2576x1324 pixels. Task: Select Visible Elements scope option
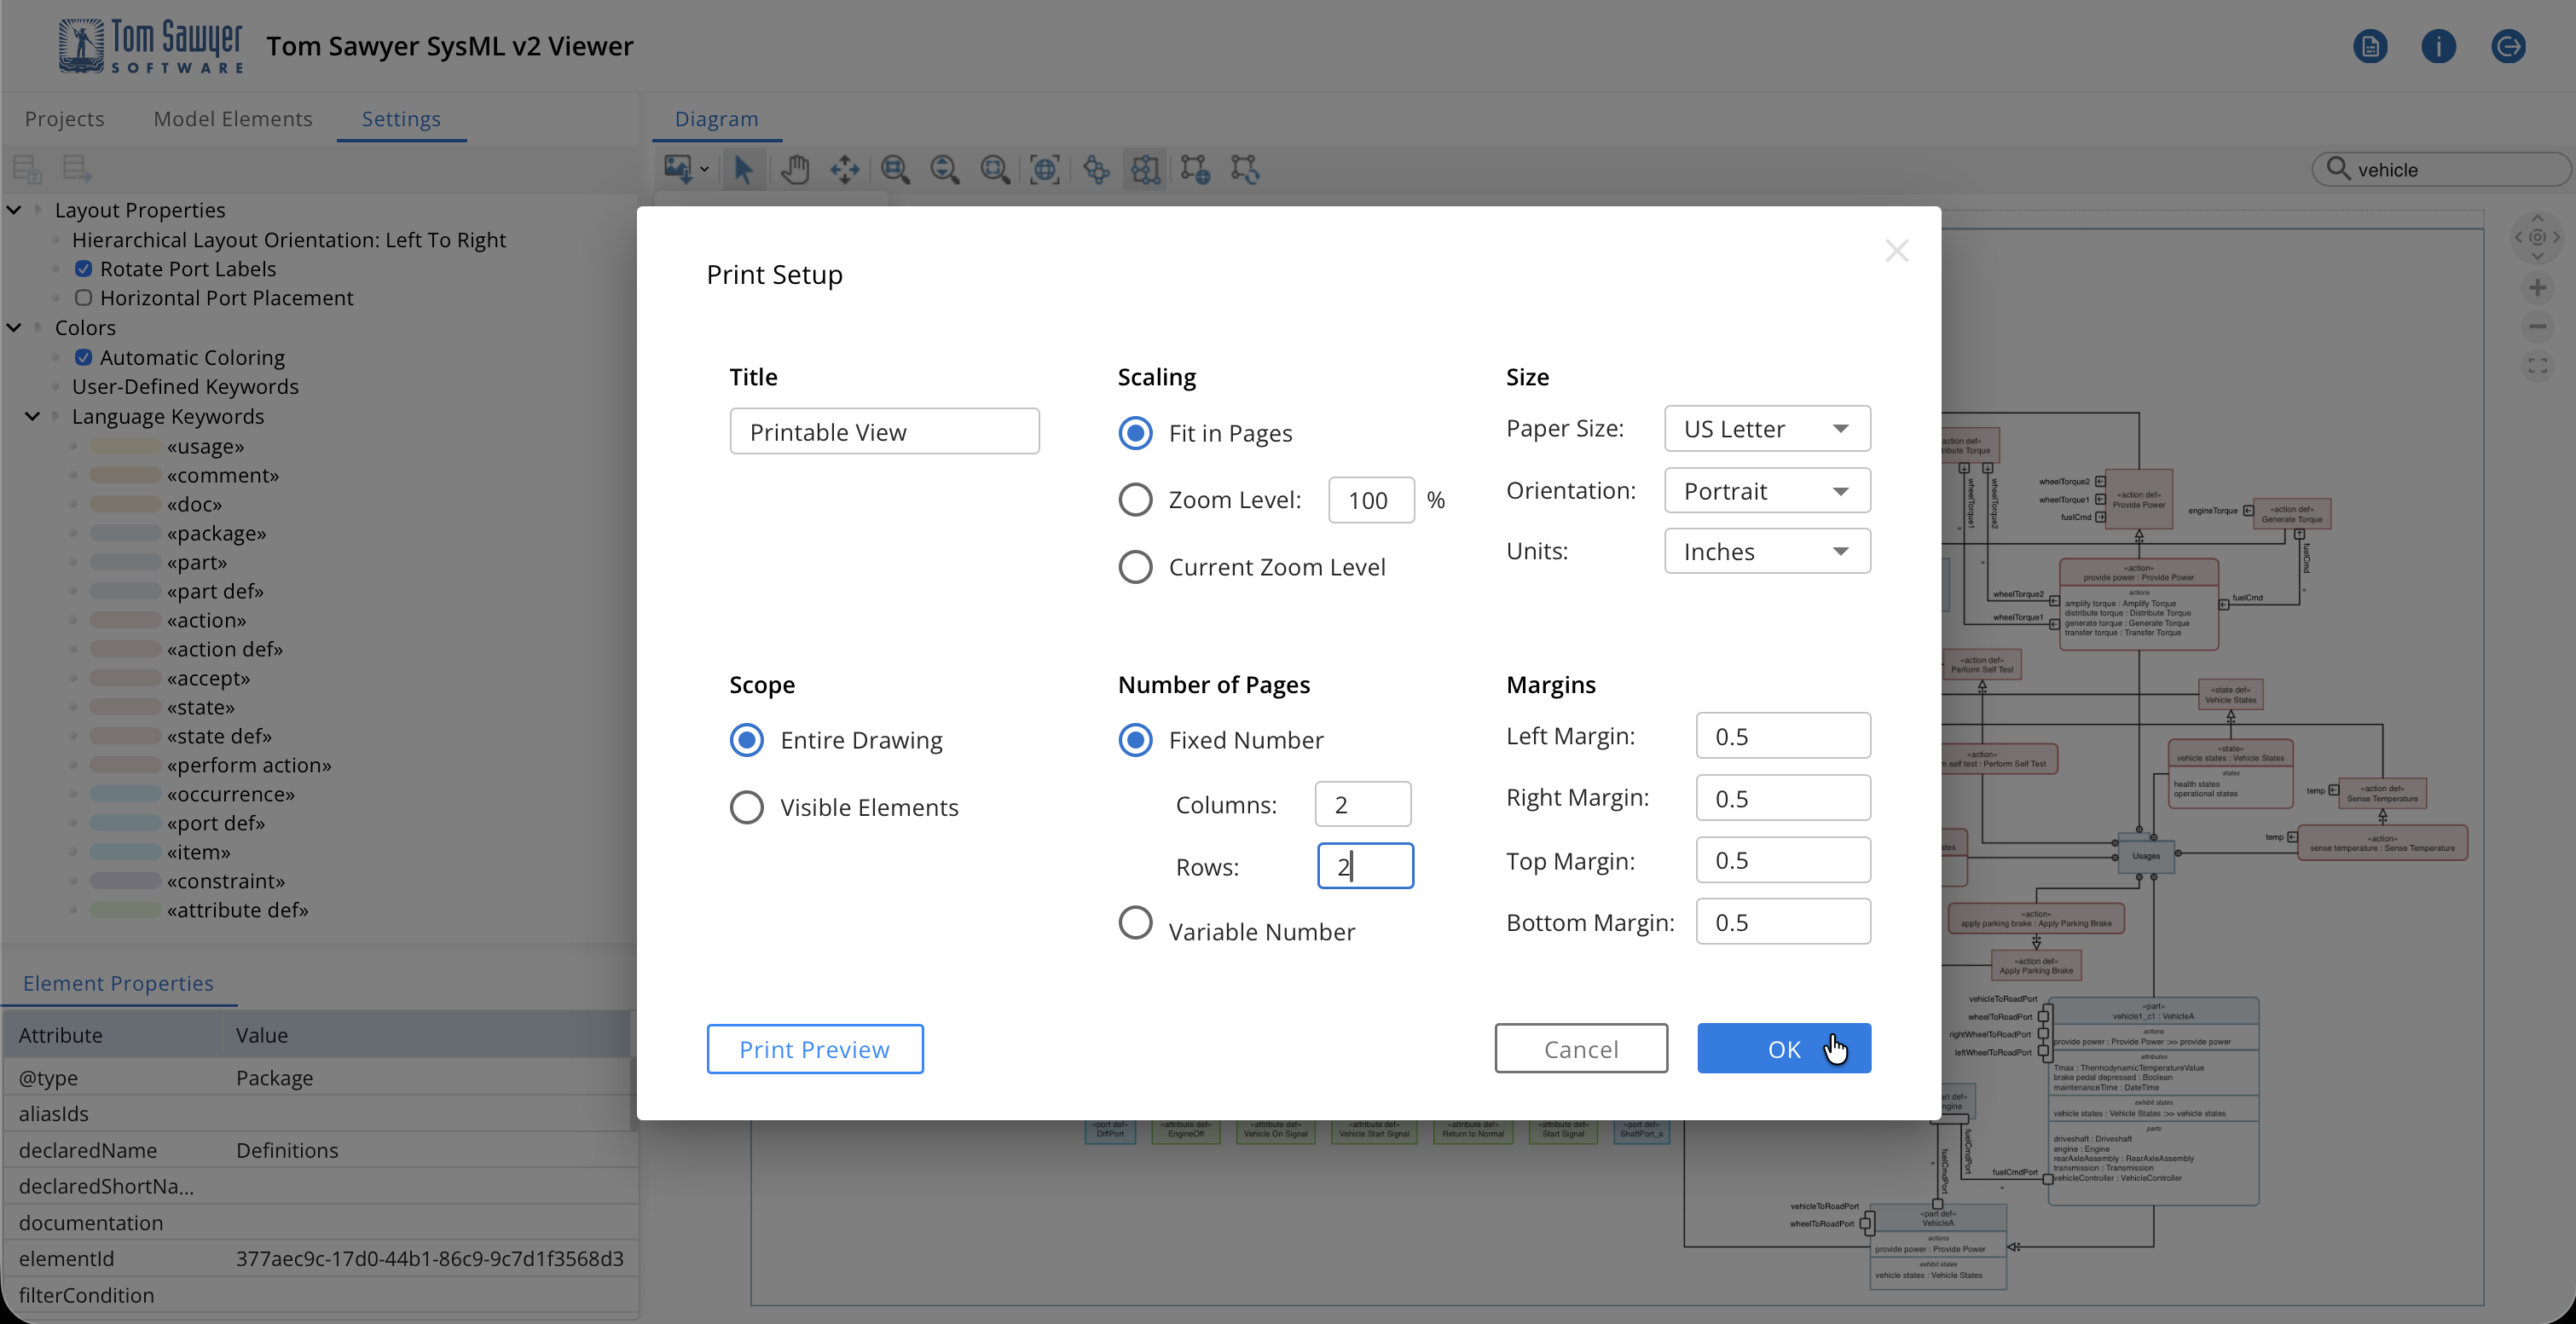pyautogui.click(x=747, y=807)
